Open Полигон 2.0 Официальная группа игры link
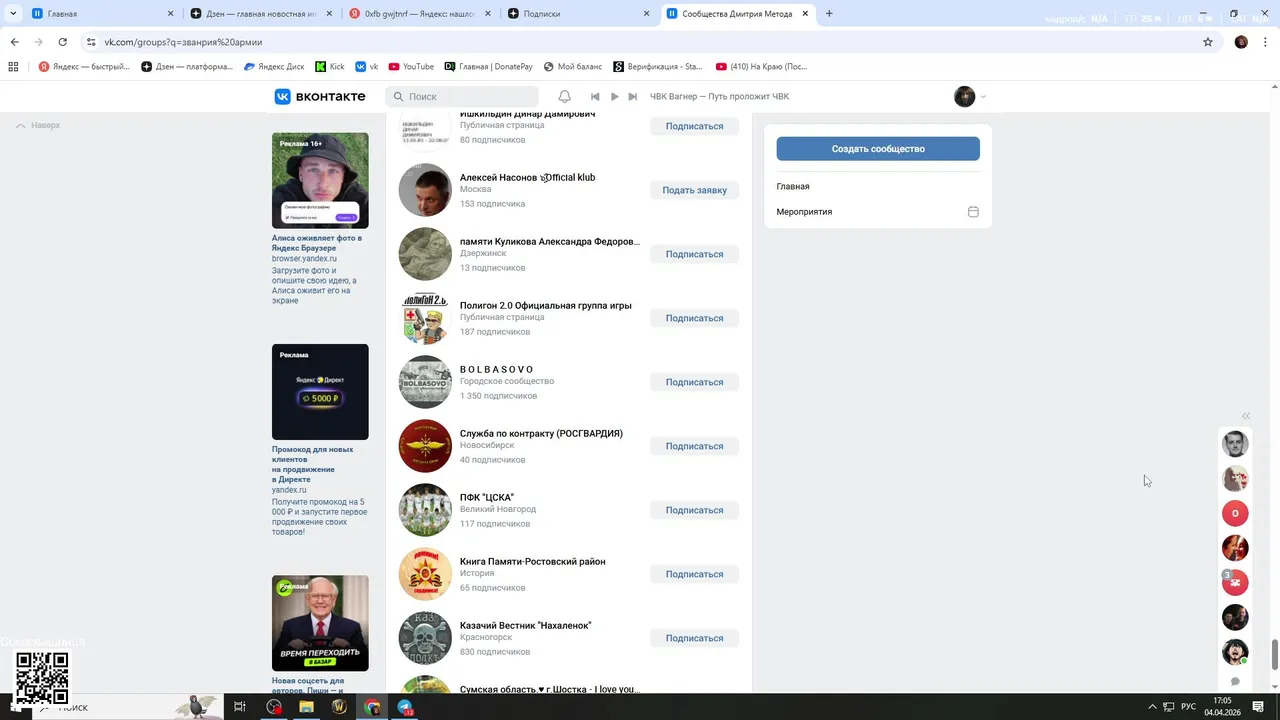The height and width of the screenshot is (720, 1280). pos(545,306)
